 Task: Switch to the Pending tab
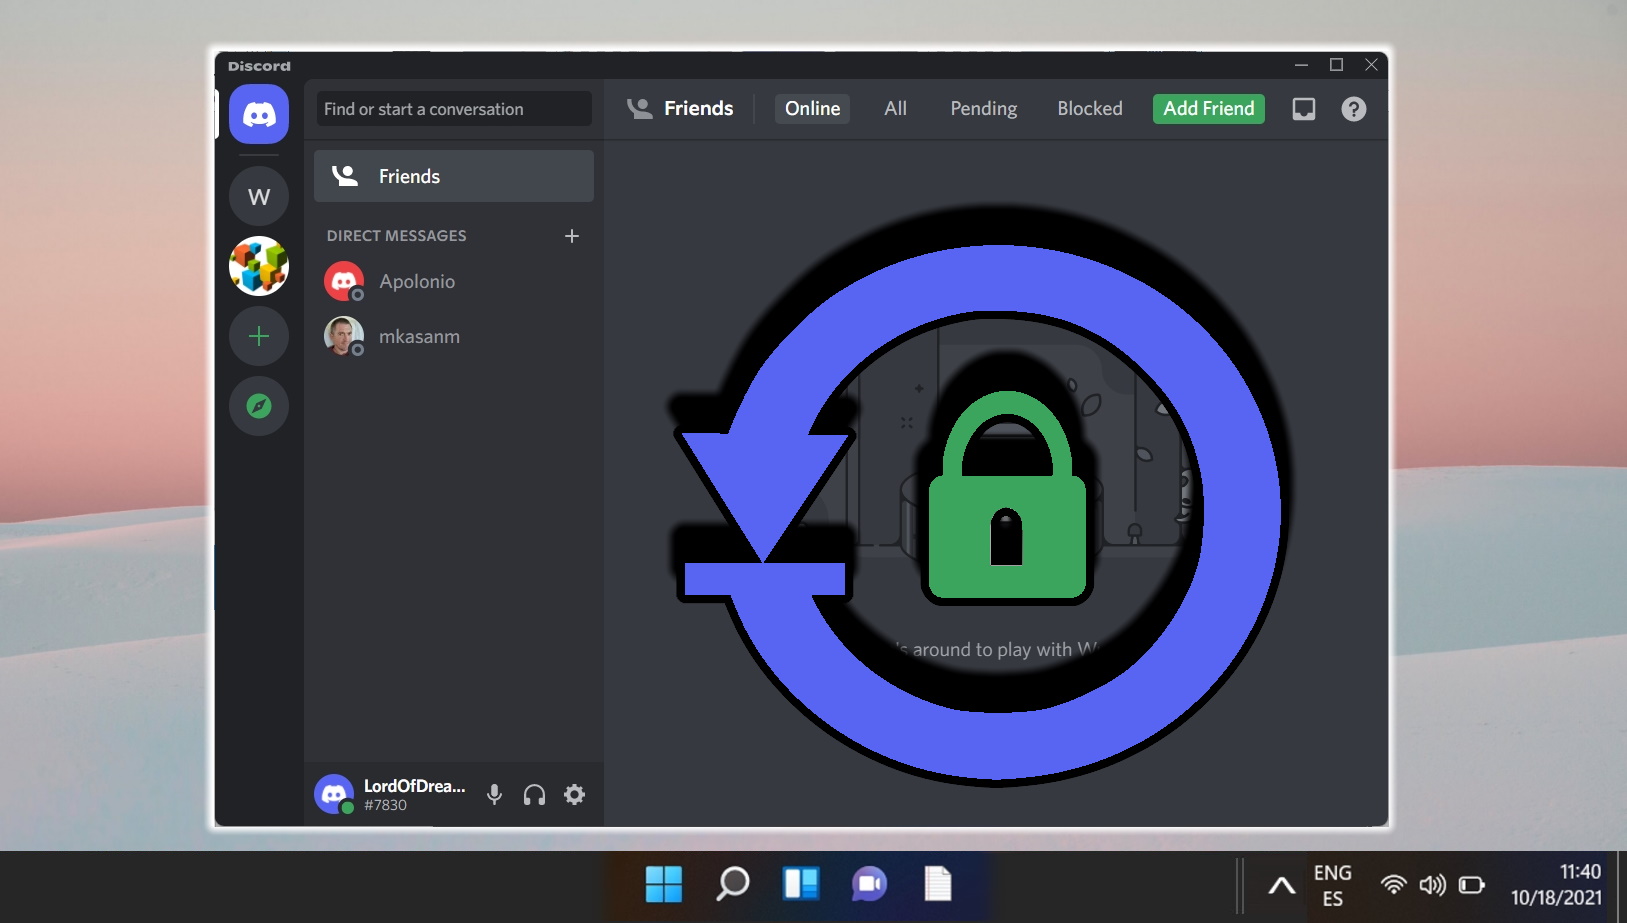coord(982,108)
